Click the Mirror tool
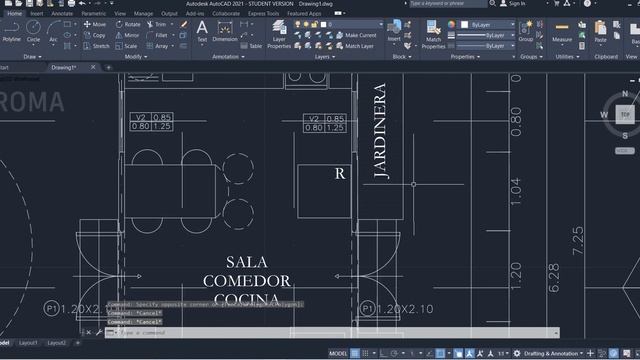The height and width of the screenshot is (360, 640). pos(127,36)
